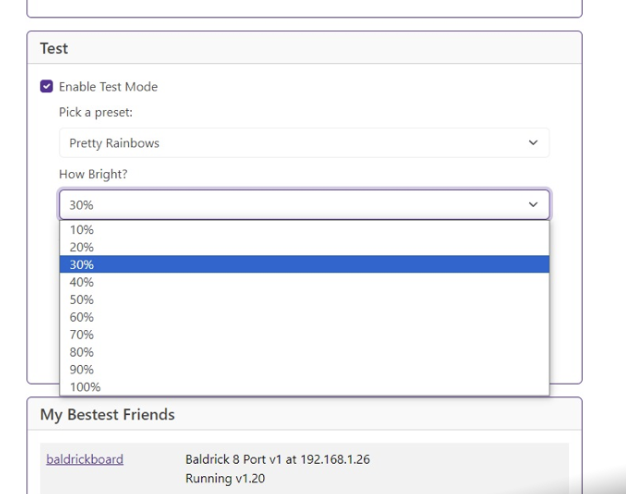Select 100% brightness option

click(x=304, y=387)
